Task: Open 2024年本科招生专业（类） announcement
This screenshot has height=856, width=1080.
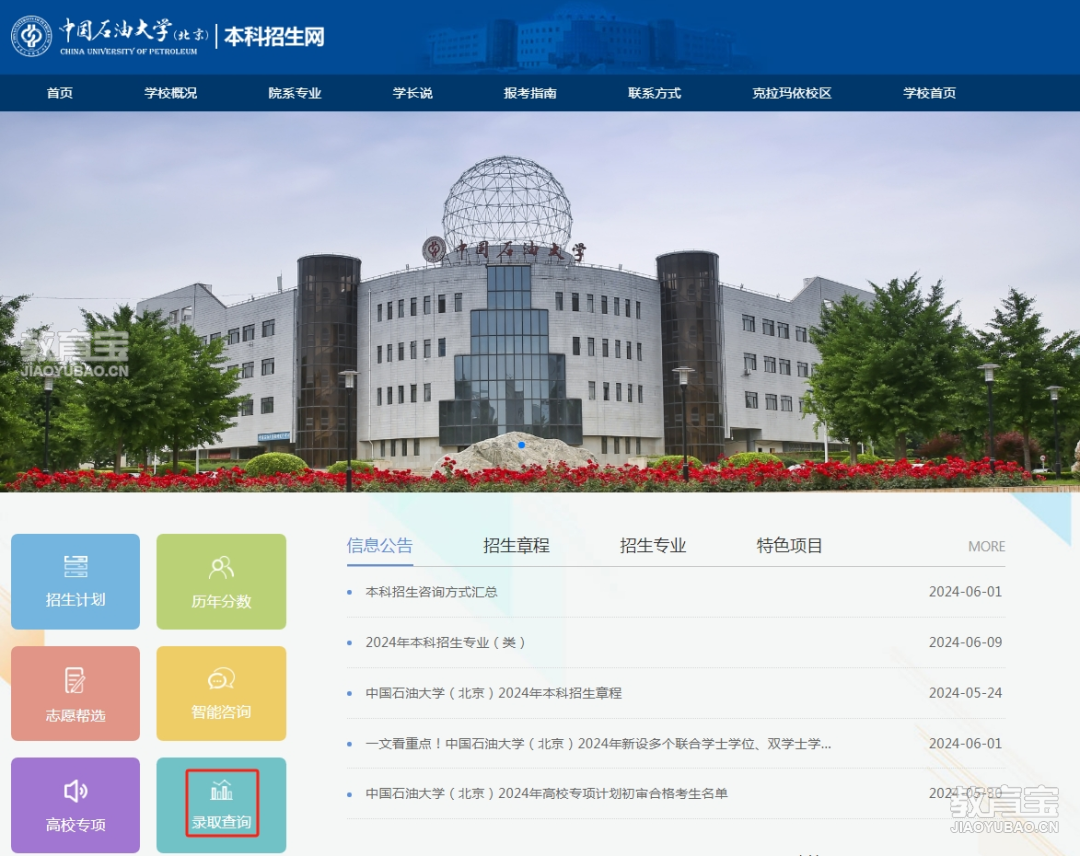Action: click(446, 642)
